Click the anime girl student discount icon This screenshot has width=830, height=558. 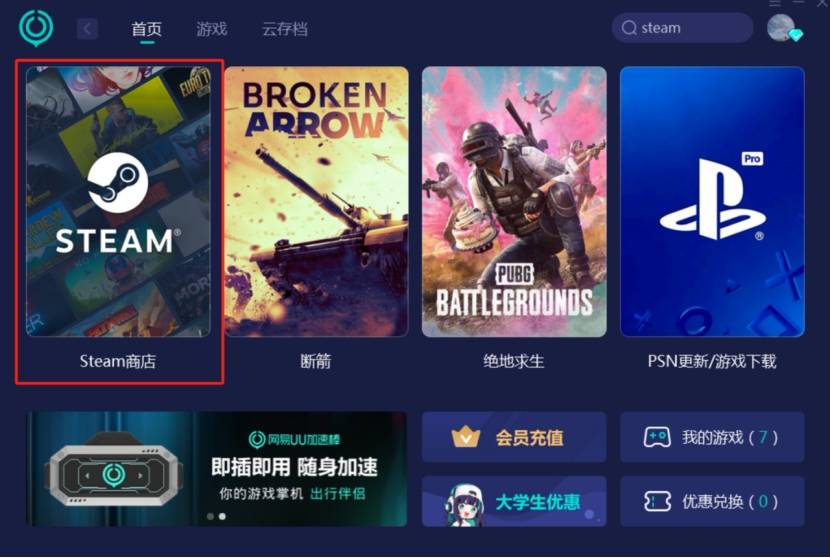click(465, 504)
